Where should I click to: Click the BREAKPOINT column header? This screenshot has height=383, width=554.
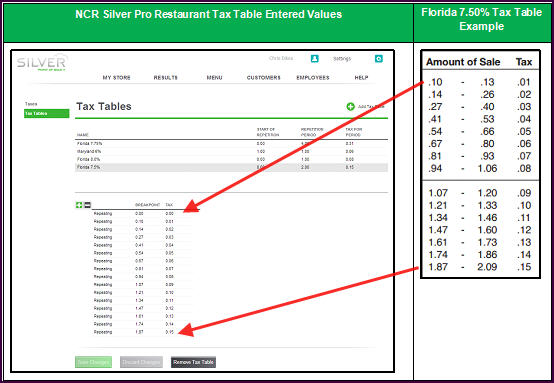point(147,205)
